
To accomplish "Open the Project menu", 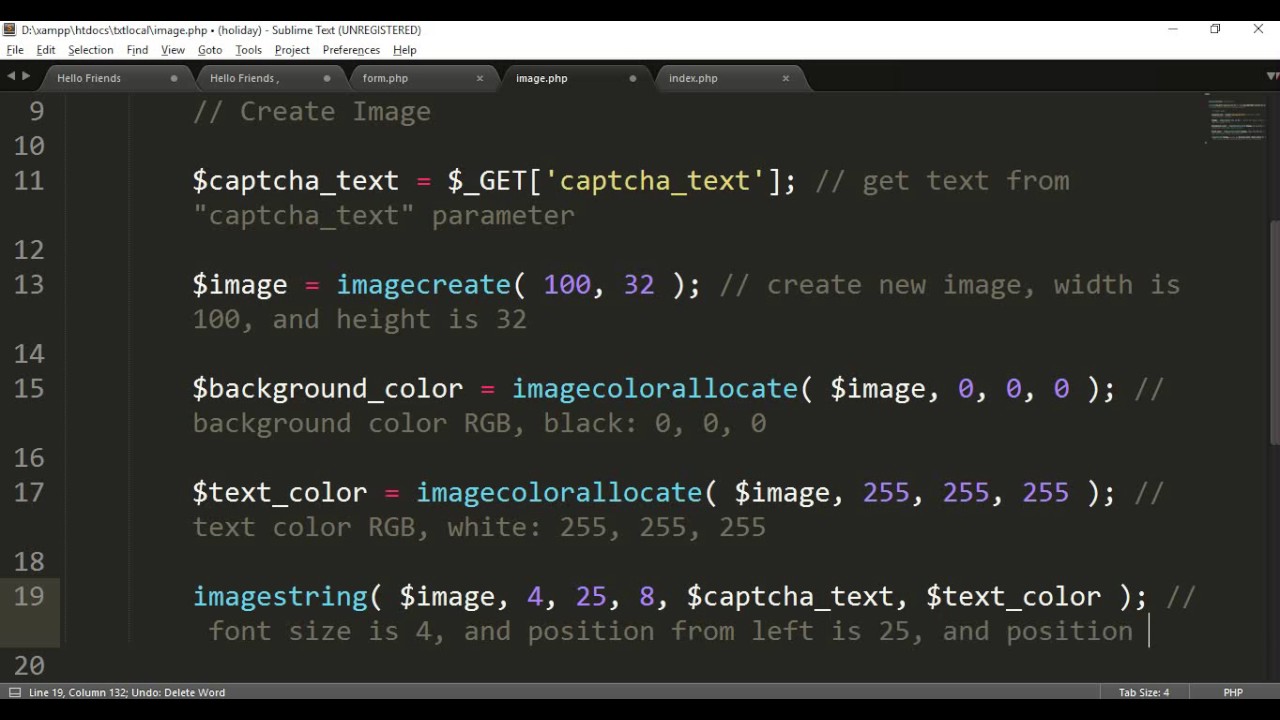I will click(292, 50).
